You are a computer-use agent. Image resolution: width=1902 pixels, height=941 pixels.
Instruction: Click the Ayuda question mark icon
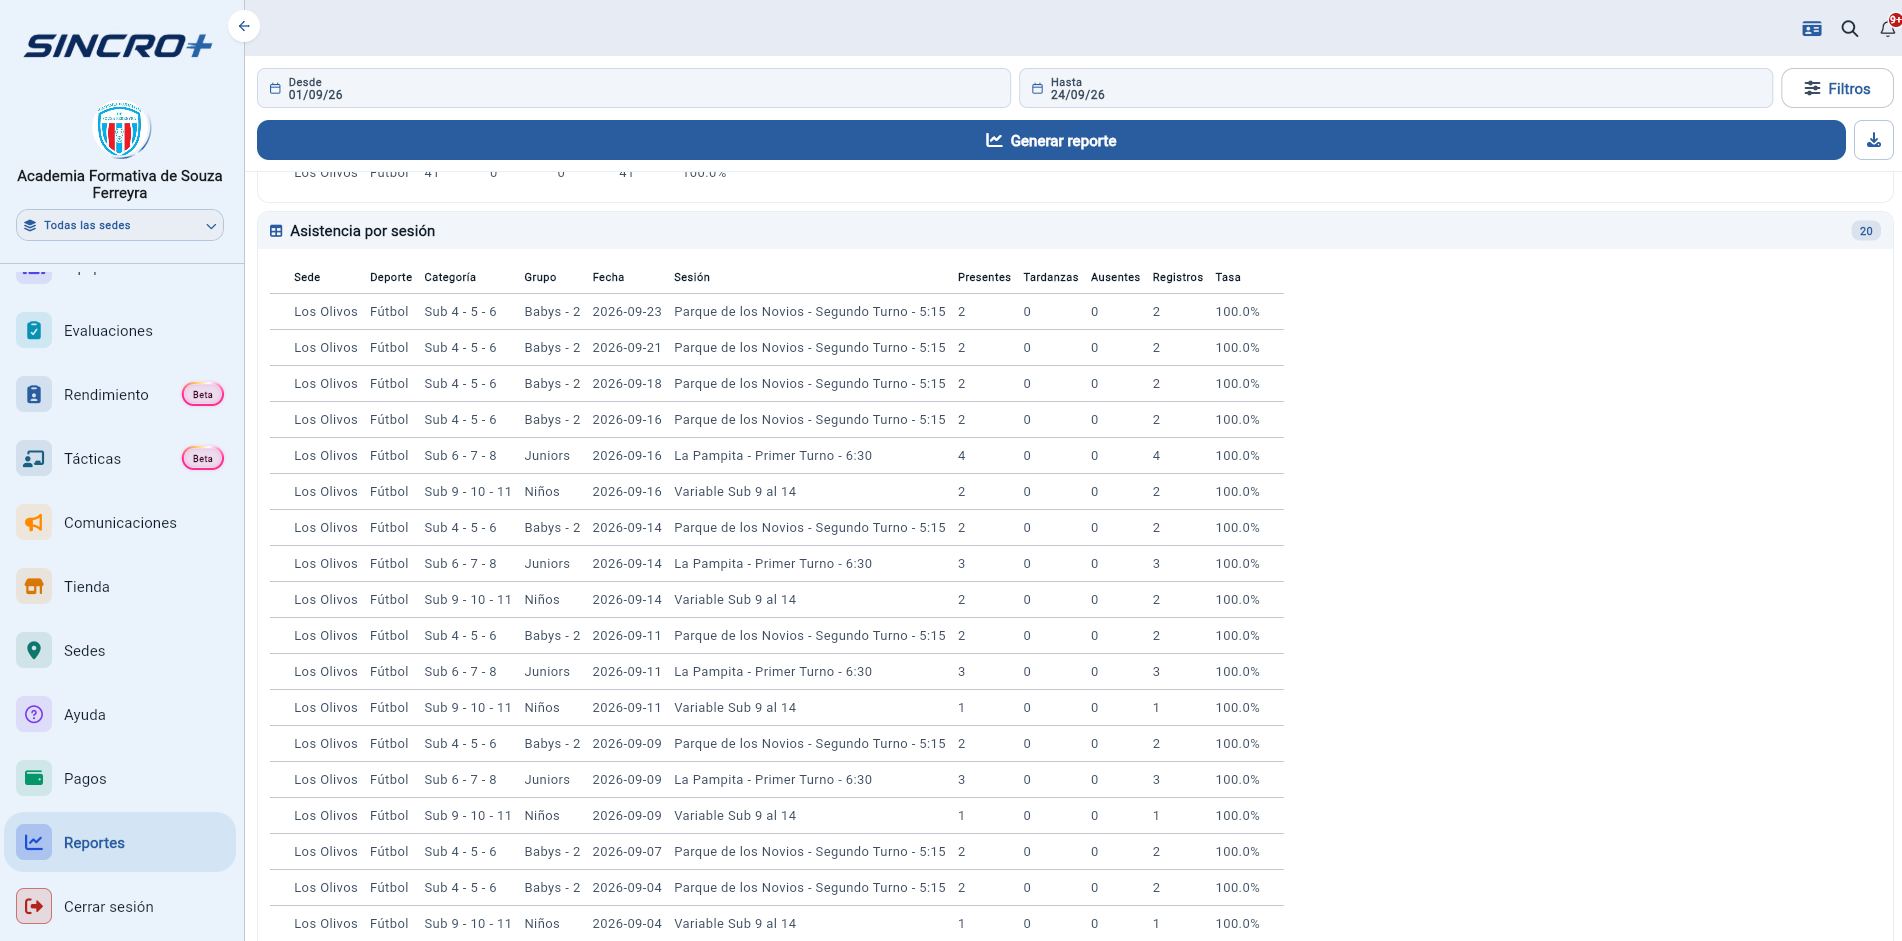tap(34, 715)
